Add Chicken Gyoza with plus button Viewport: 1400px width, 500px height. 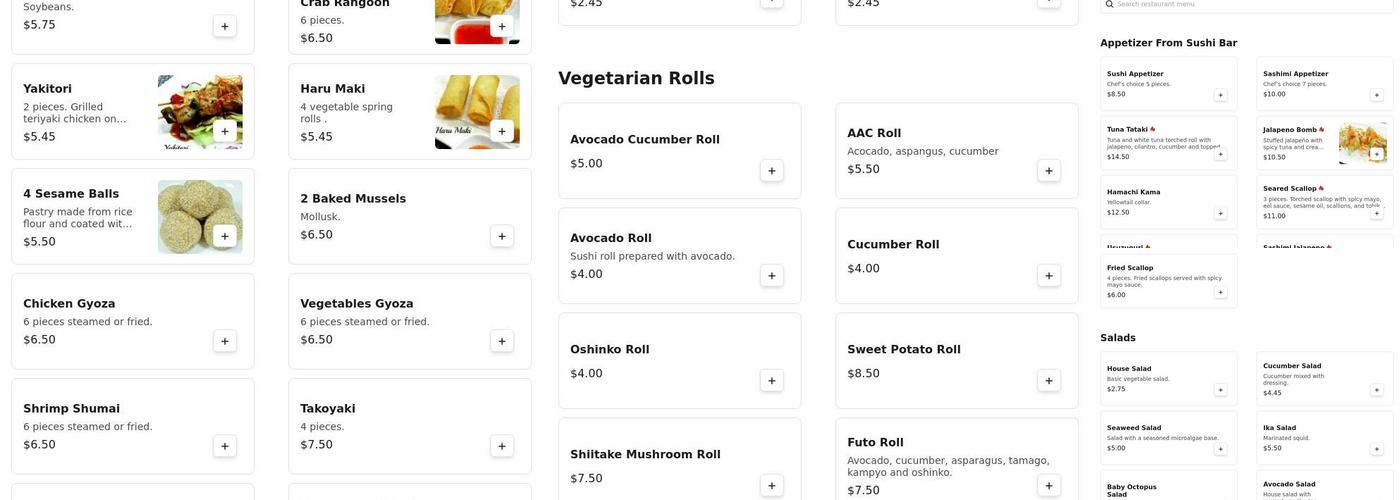pos(224,341)
